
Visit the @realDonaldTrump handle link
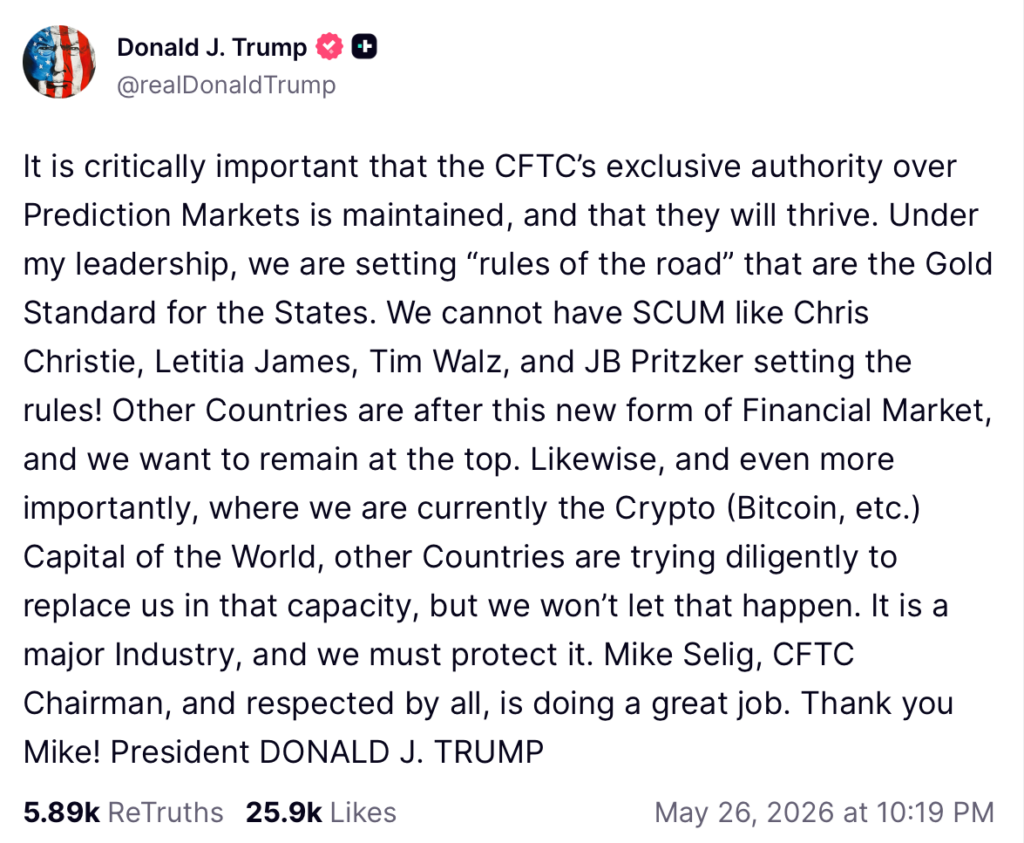click(226, 85)
